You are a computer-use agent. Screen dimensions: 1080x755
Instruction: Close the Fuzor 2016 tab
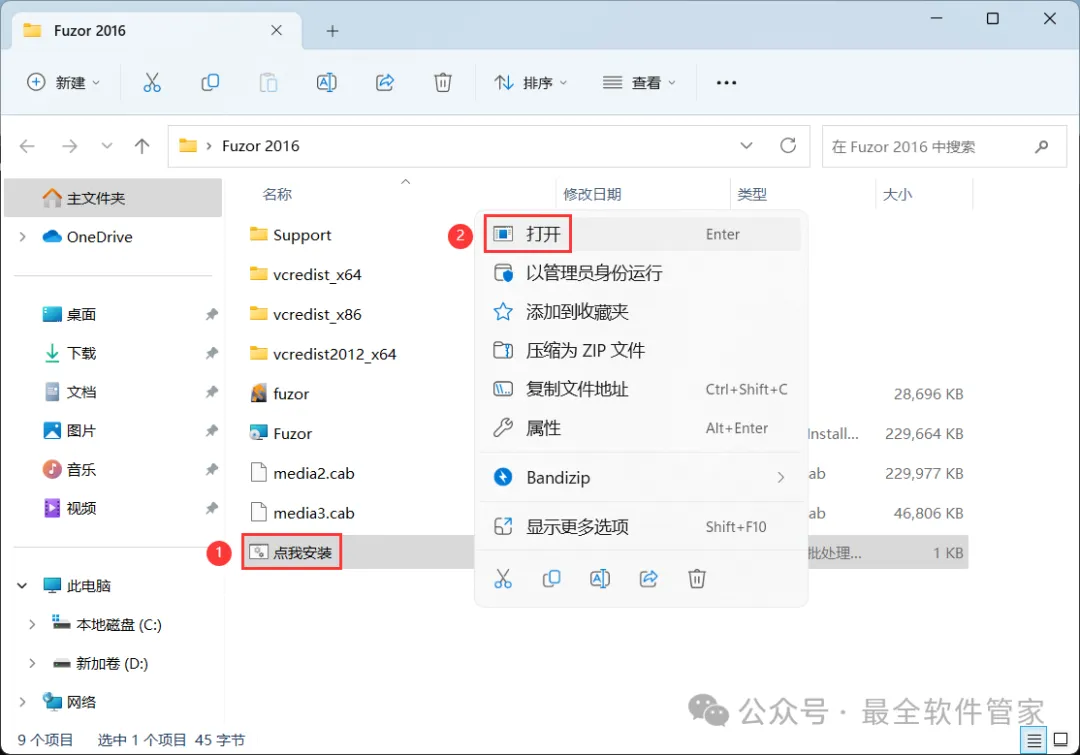[276, 30]
